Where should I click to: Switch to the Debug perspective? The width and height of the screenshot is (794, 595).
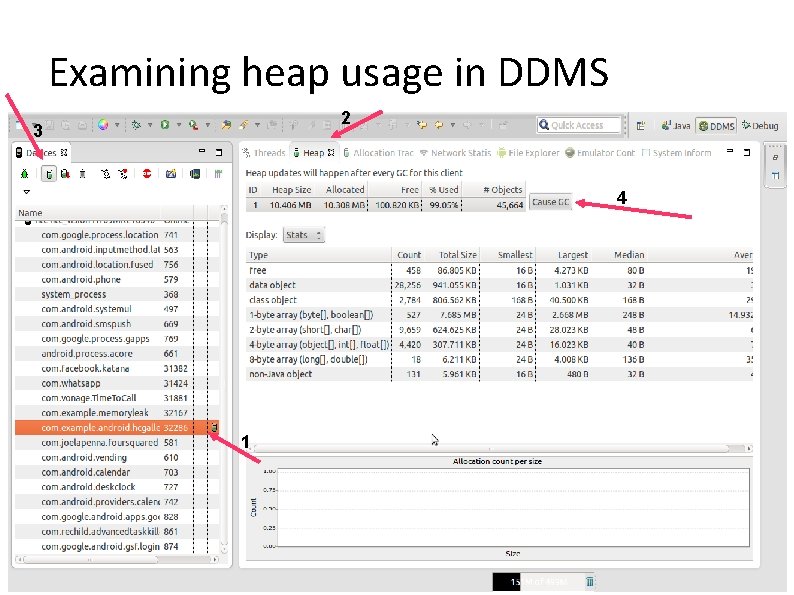coord(760,126)
